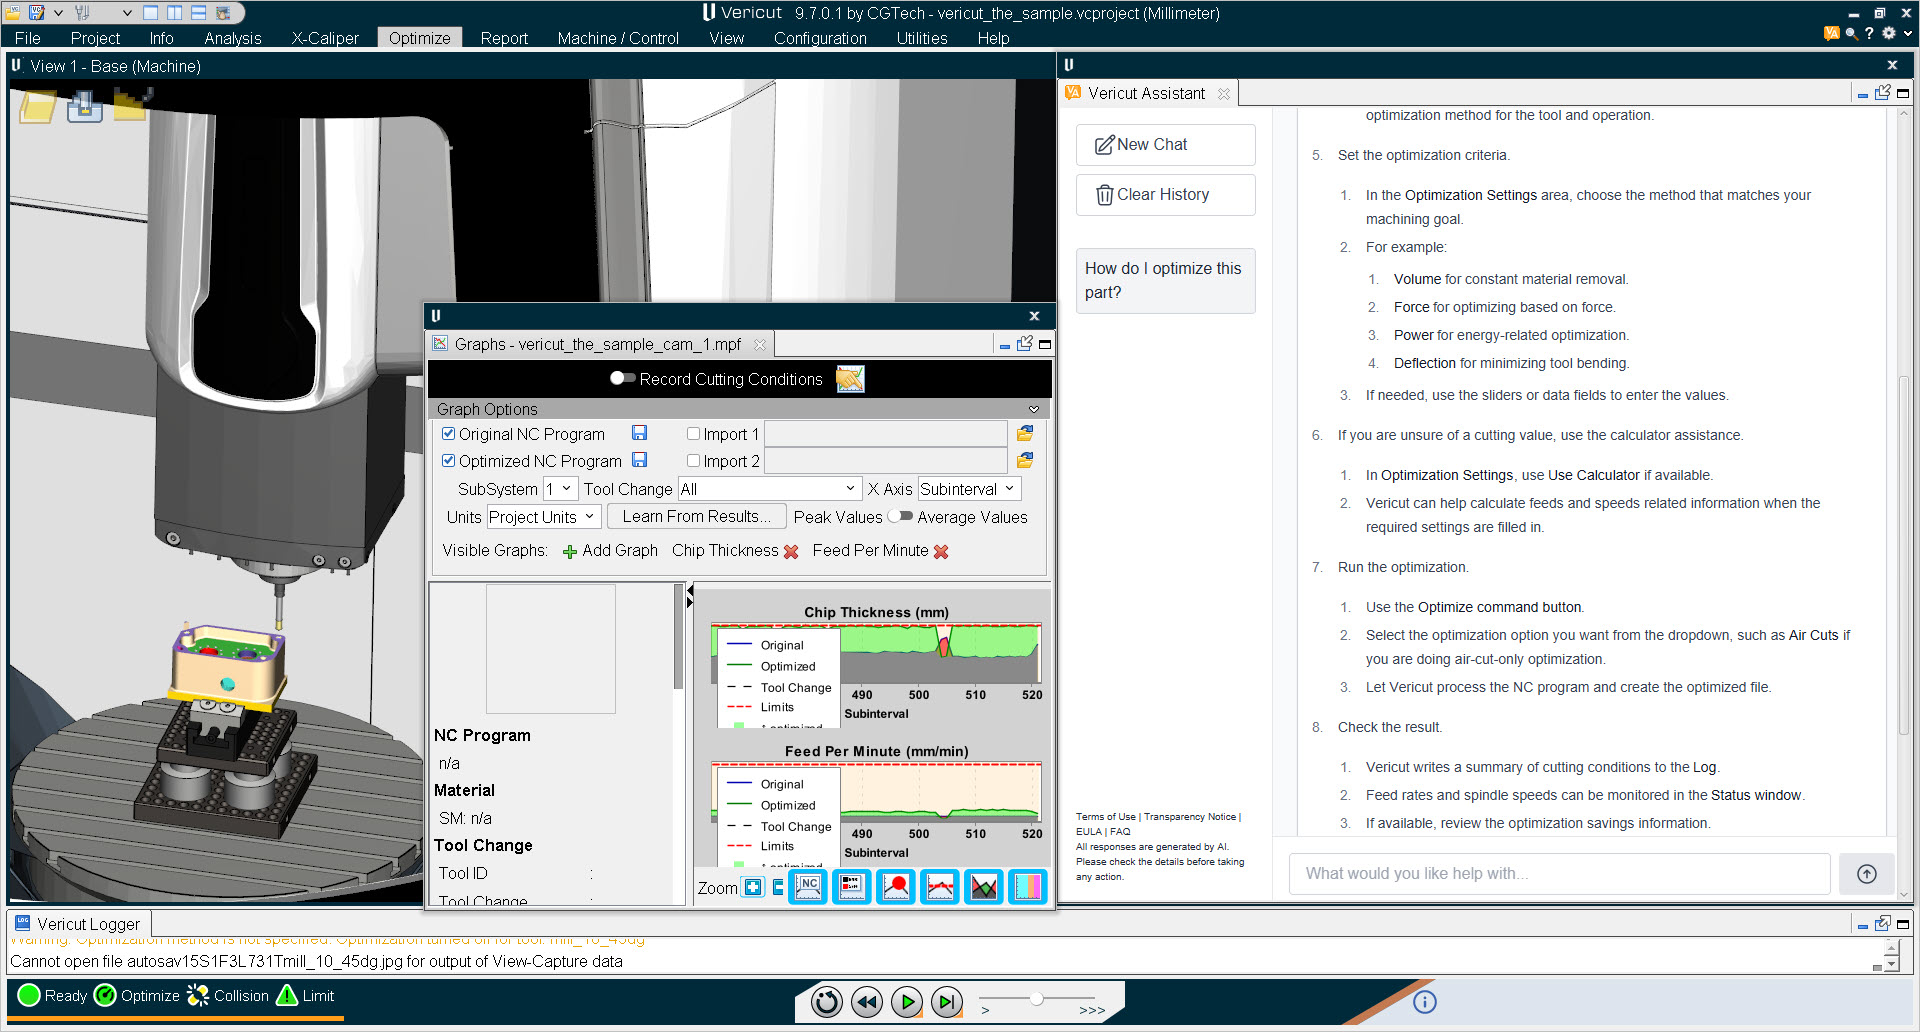This screenshot has height=1032, width=1920.
Task: Click the red-green comparison graph icon
Action: [x=984, y=887]
